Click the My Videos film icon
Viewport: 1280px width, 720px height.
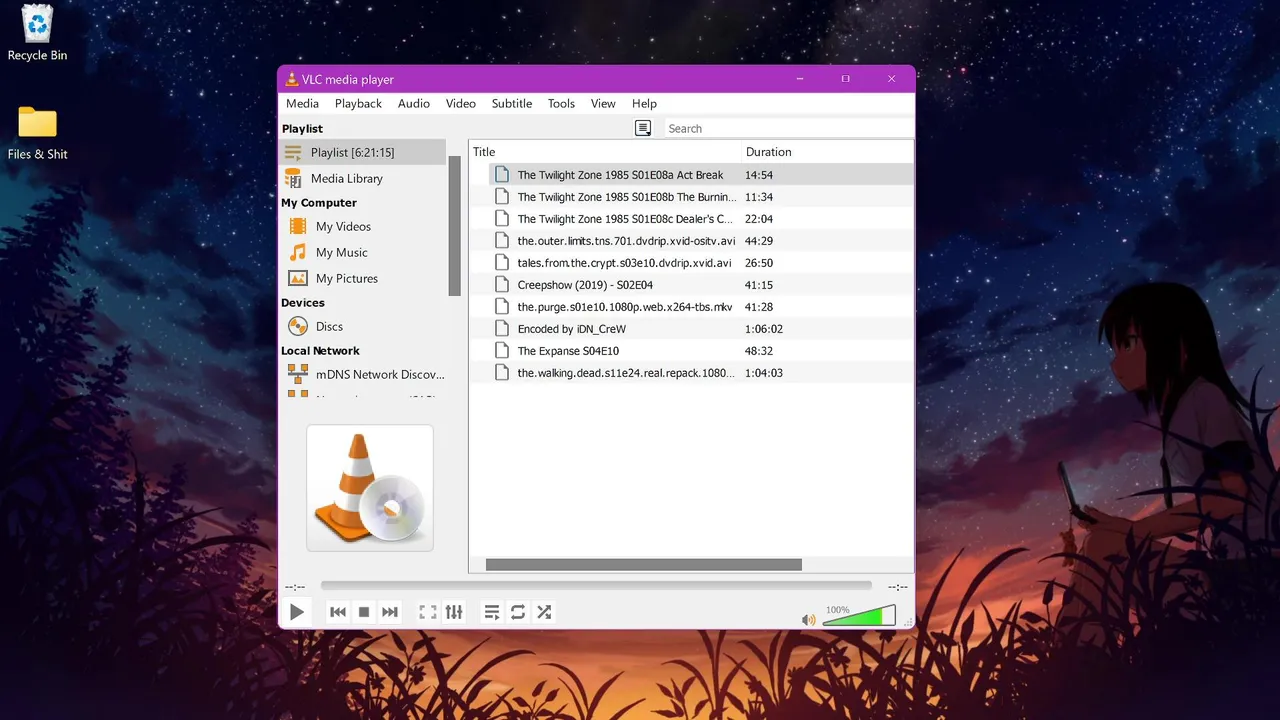tap(297, 226)
